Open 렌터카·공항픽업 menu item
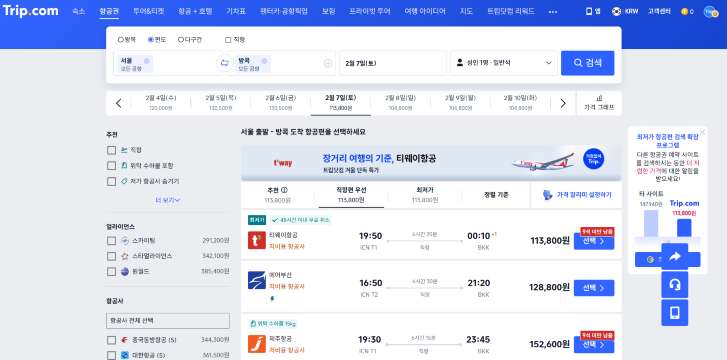This screenshot has height=360, width=727. (x=284, y=12)
